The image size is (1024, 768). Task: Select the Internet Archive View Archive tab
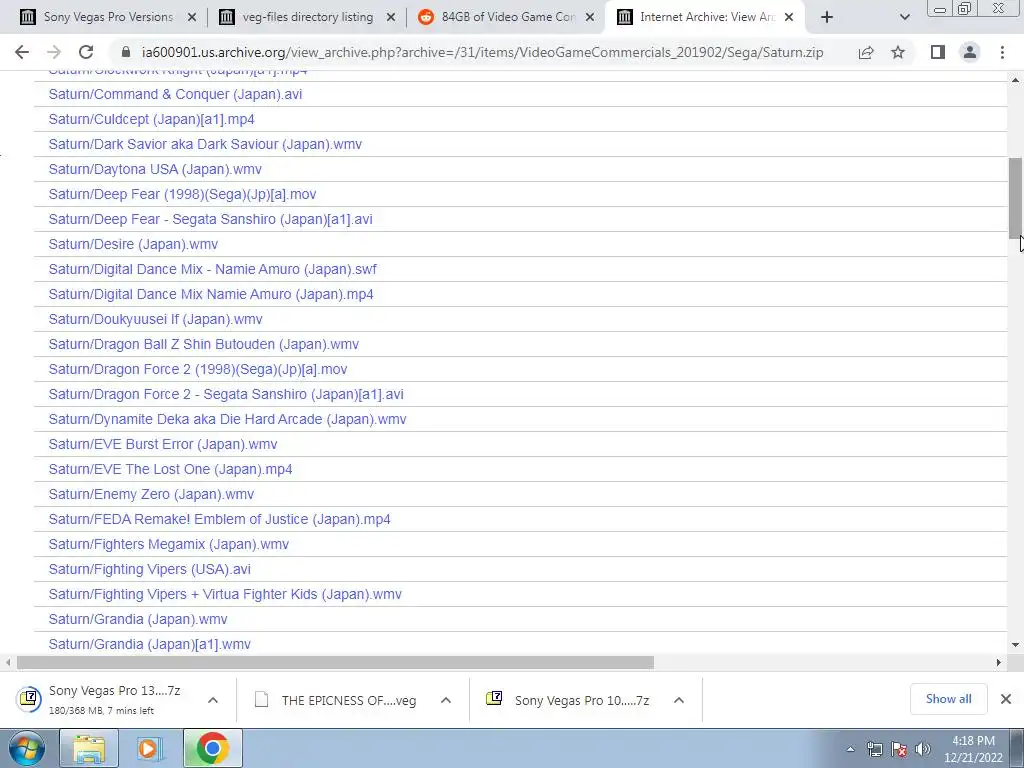[705, 17]
